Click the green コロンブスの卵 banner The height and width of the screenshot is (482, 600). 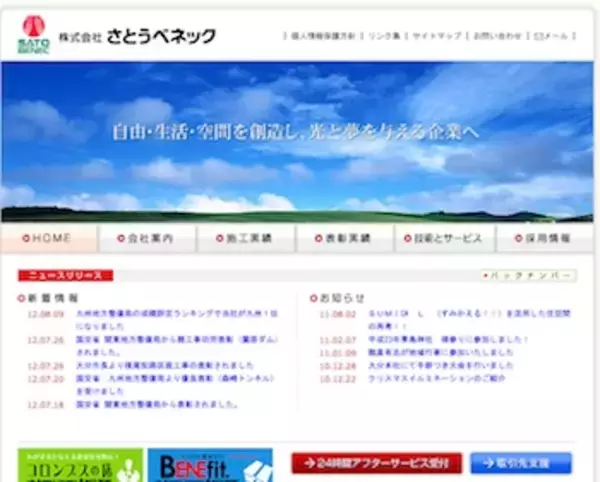click(x=80, y=465)
